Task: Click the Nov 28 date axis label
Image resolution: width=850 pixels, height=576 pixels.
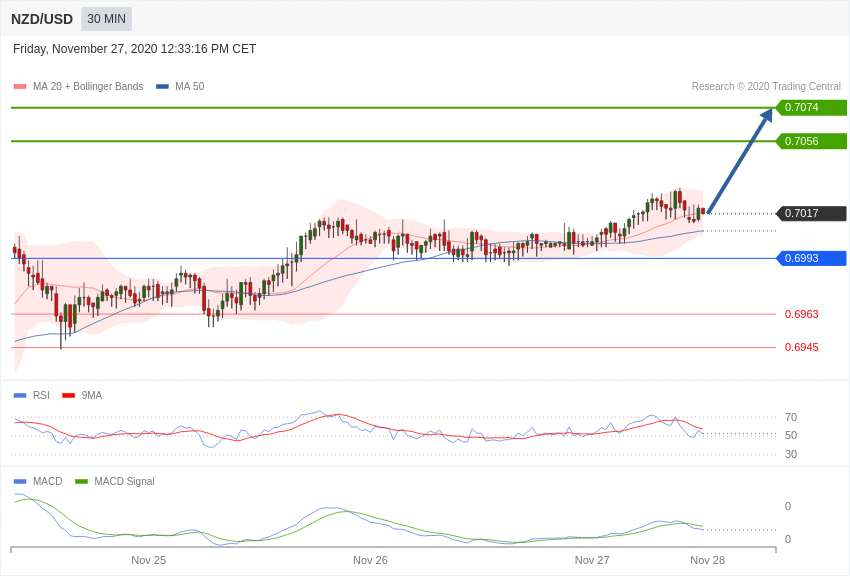Action: pos(707,560)
